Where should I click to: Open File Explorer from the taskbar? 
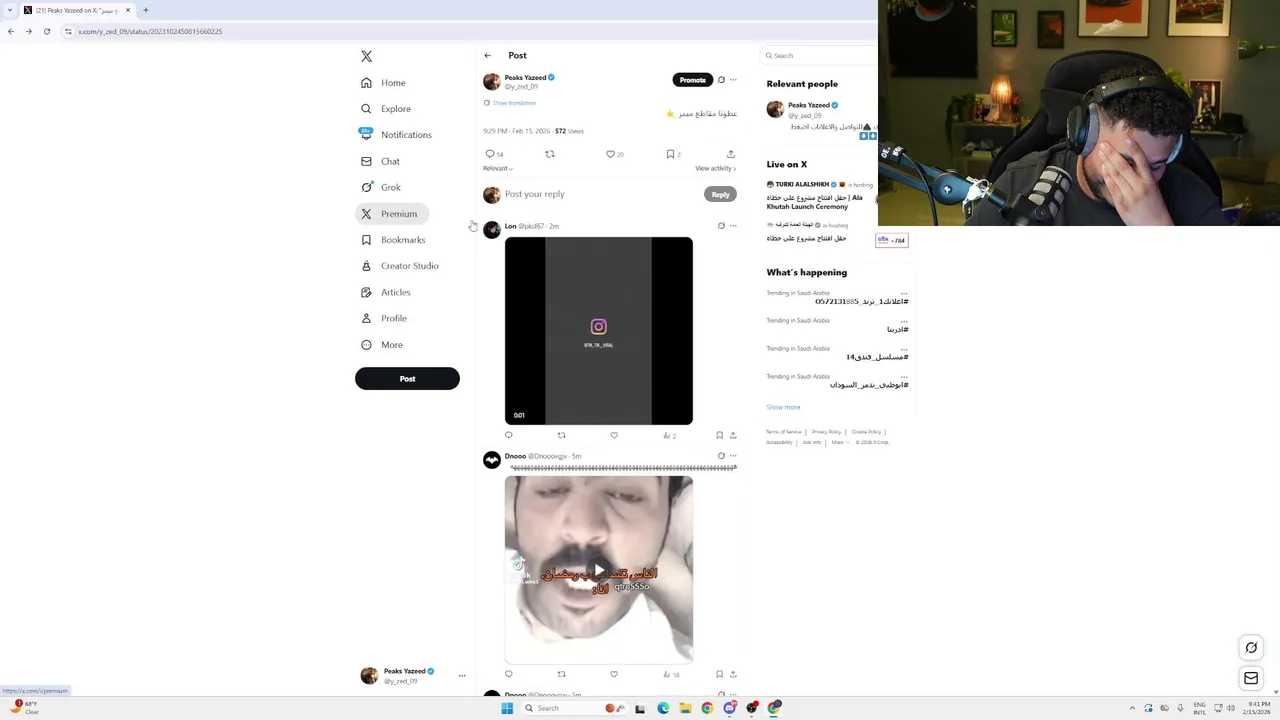[x=685, y=708]
